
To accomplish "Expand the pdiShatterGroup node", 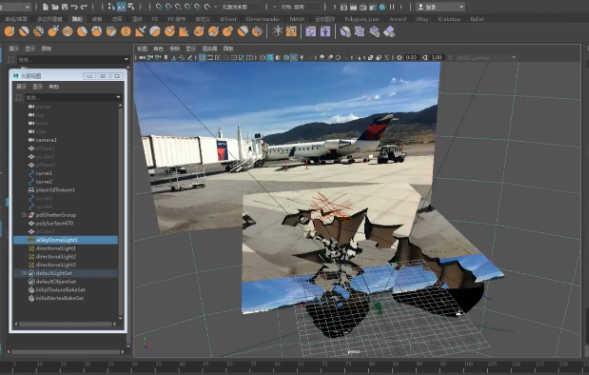I will pyautogui.click(x=24, y=215).
